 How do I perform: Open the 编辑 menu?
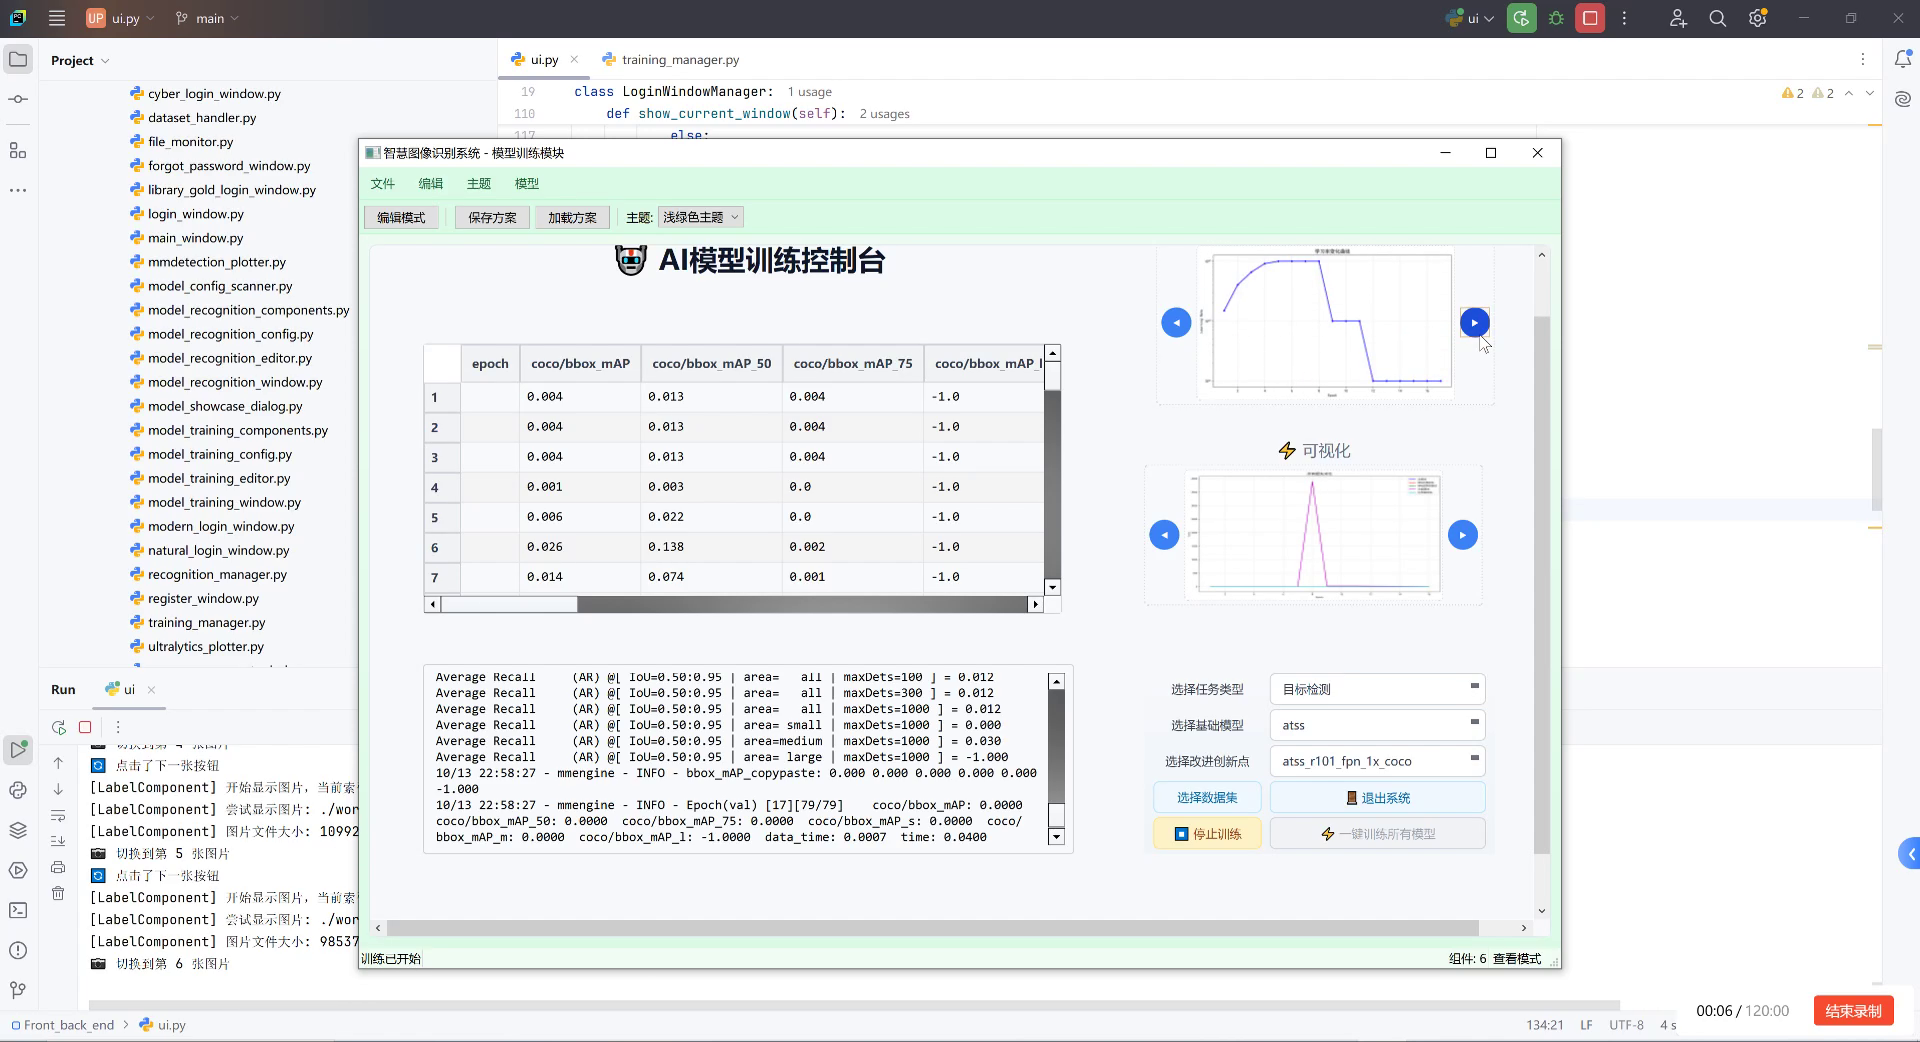point(431,183)
